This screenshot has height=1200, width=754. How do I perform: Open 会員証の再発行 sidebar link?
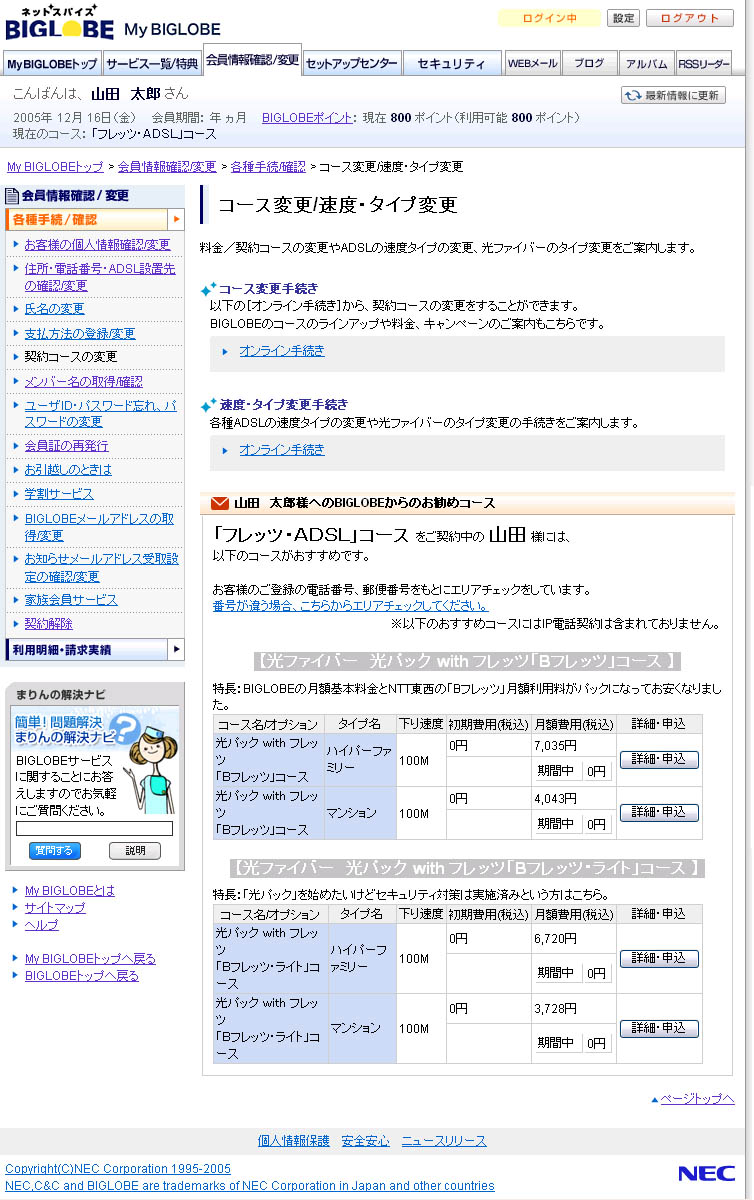click(66, 446)
